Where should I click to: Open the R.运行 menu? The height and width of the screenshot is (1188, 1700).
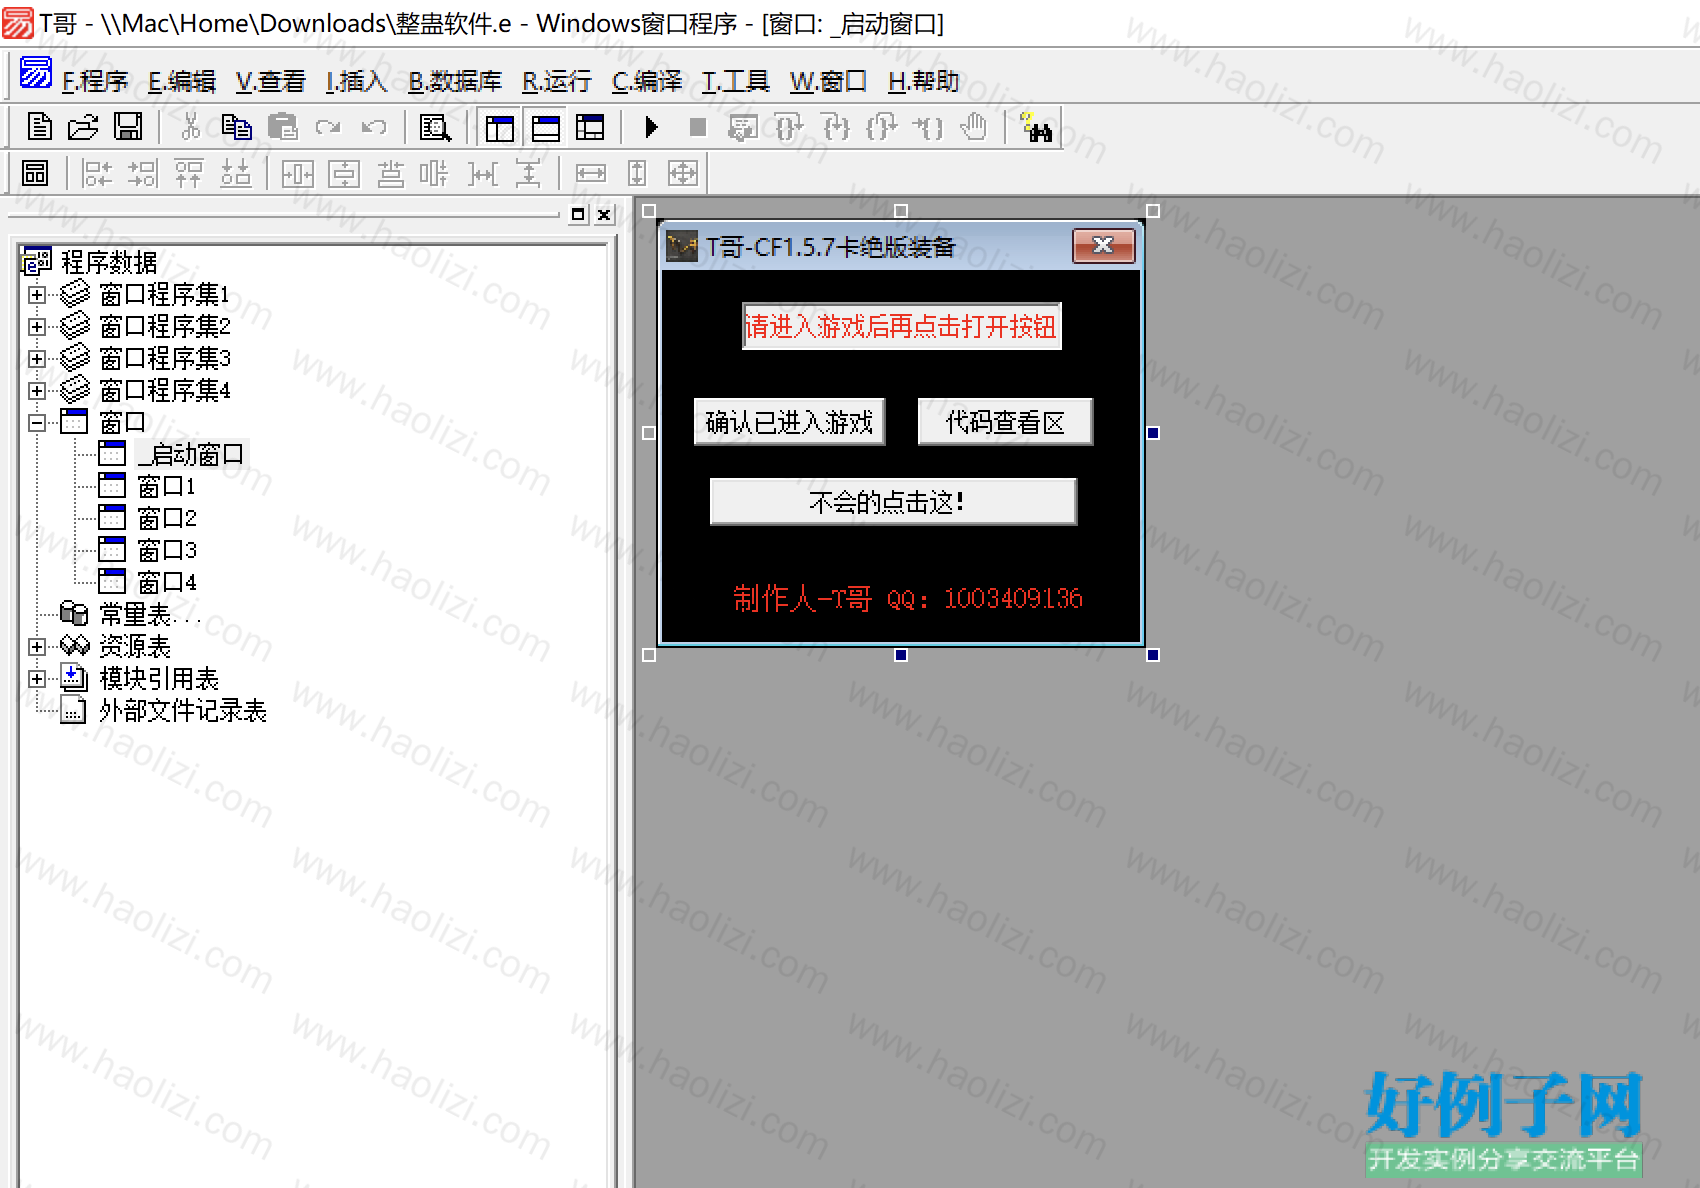[x=557, y=81]
